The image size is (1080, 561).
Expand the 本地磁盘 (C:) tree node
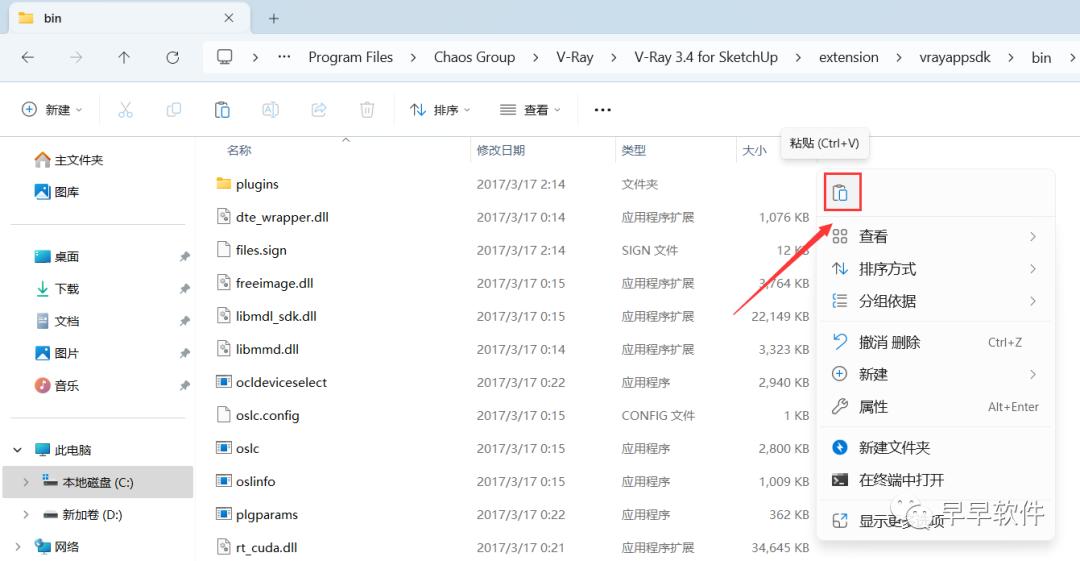coord(25,482)
